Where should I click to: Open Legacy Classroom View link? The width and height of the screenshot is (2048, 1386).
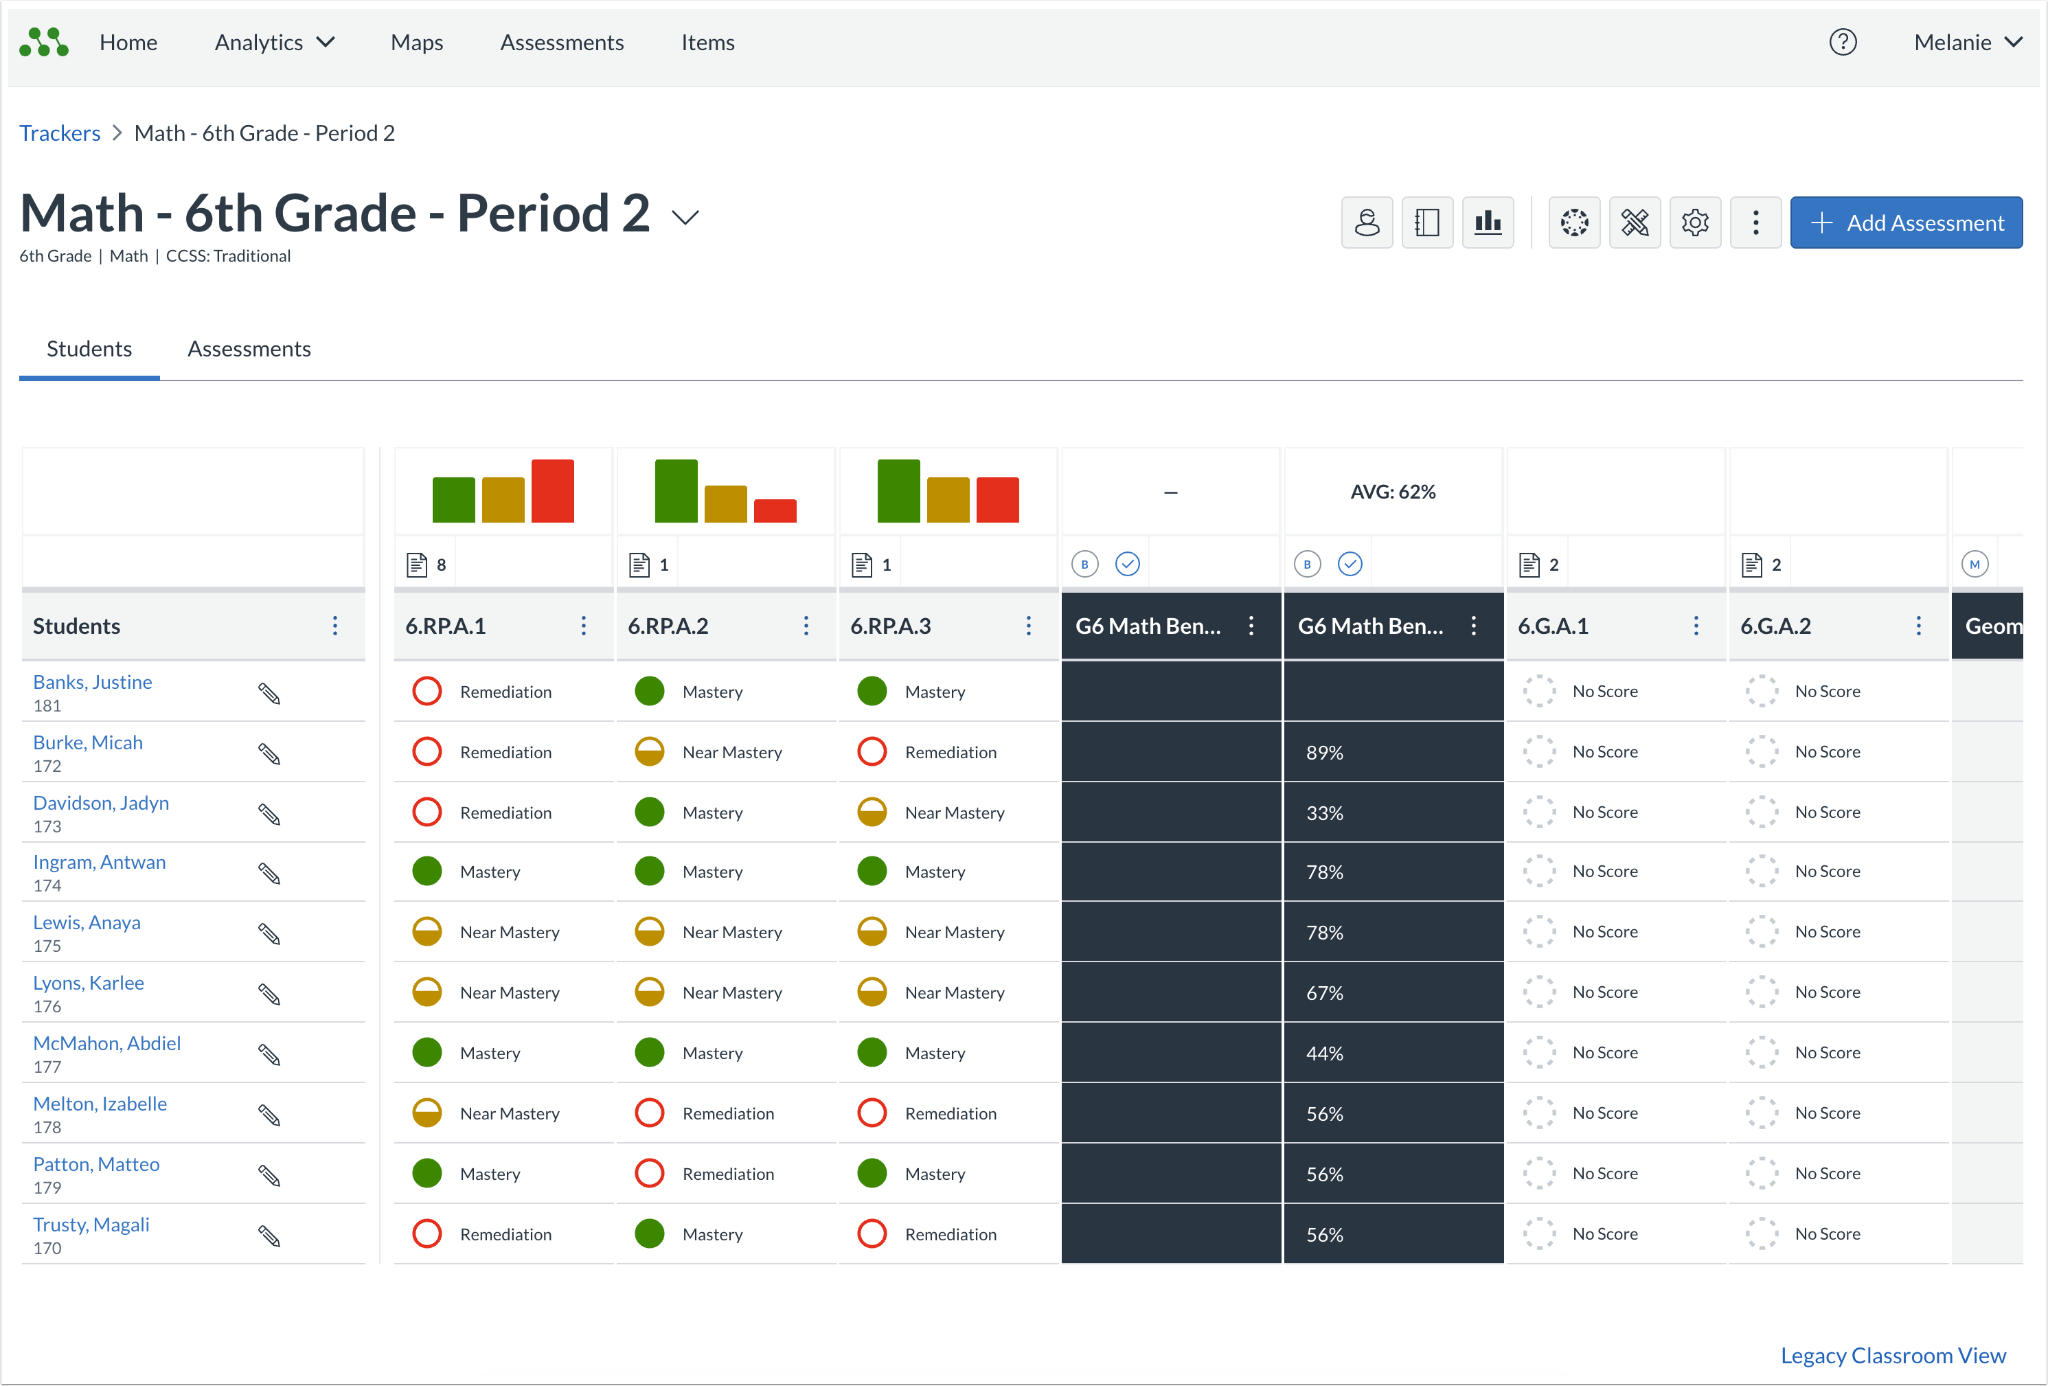click(1893, 1356)
